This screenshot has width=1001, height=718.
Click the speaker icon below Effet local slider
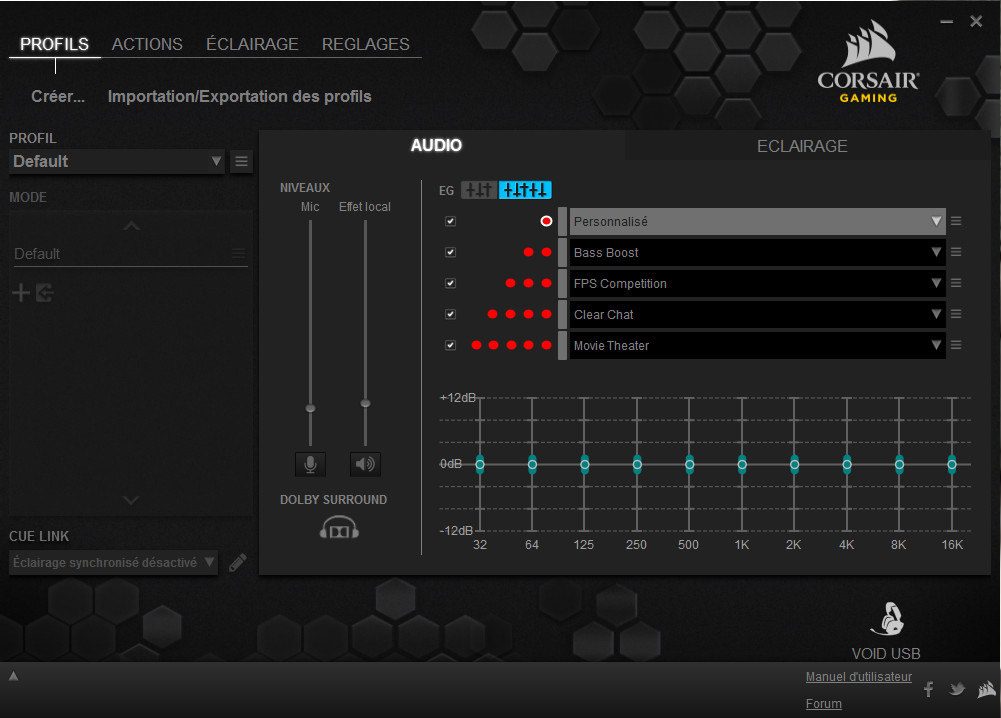click(x=364, y=463)
